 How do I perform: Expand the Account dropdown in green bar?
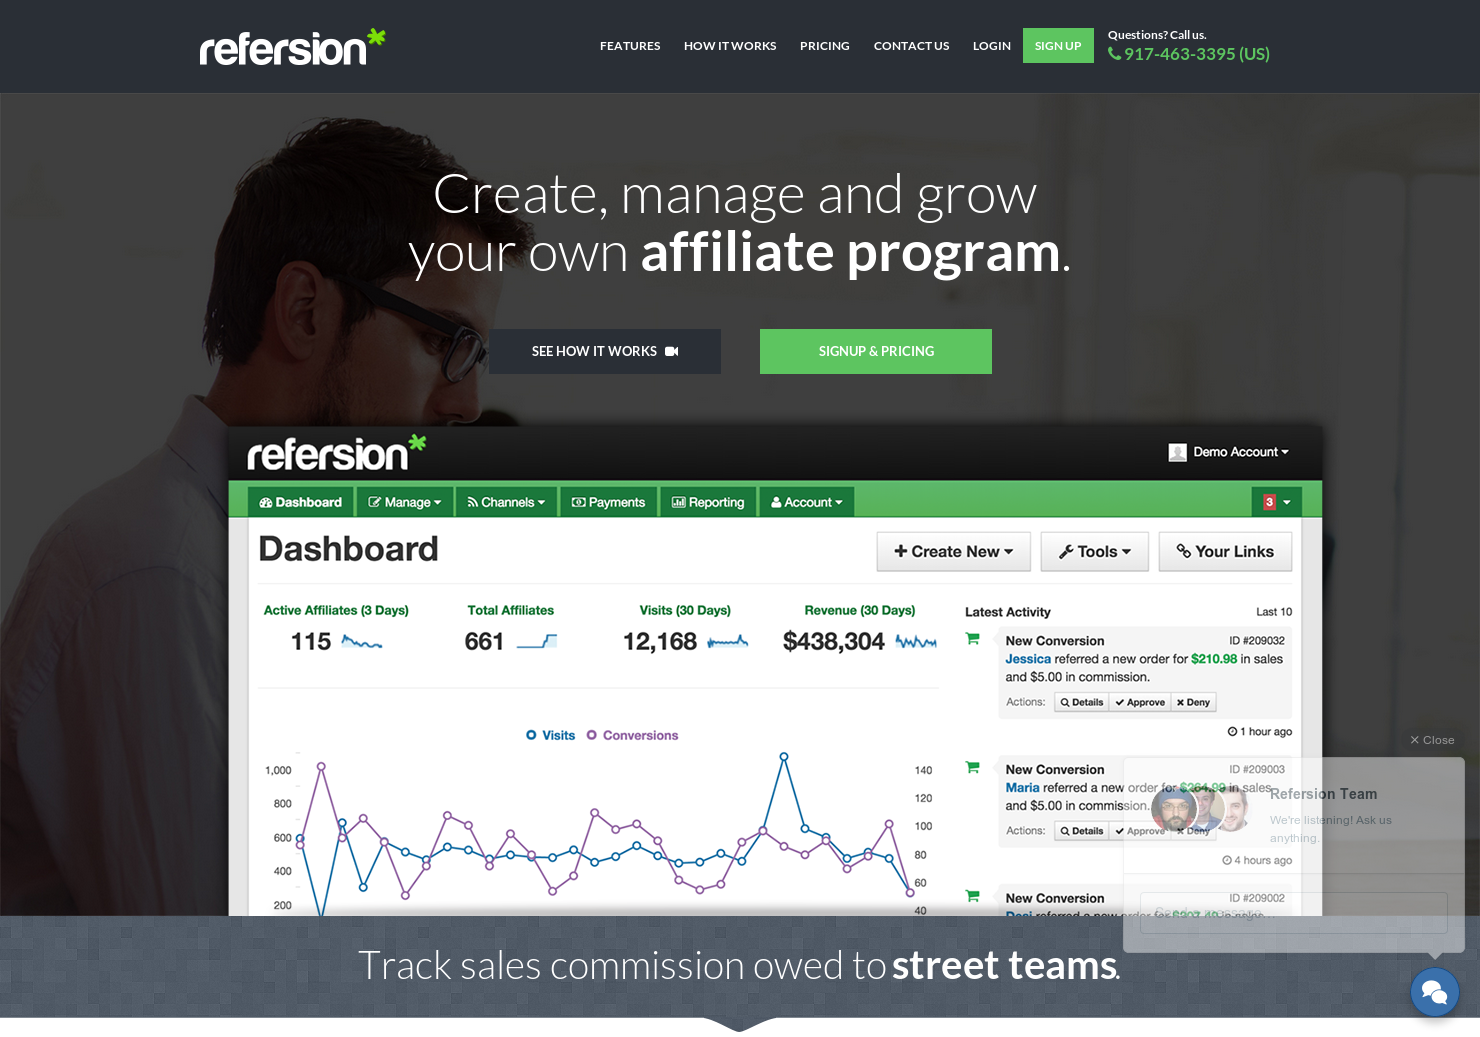807,502
